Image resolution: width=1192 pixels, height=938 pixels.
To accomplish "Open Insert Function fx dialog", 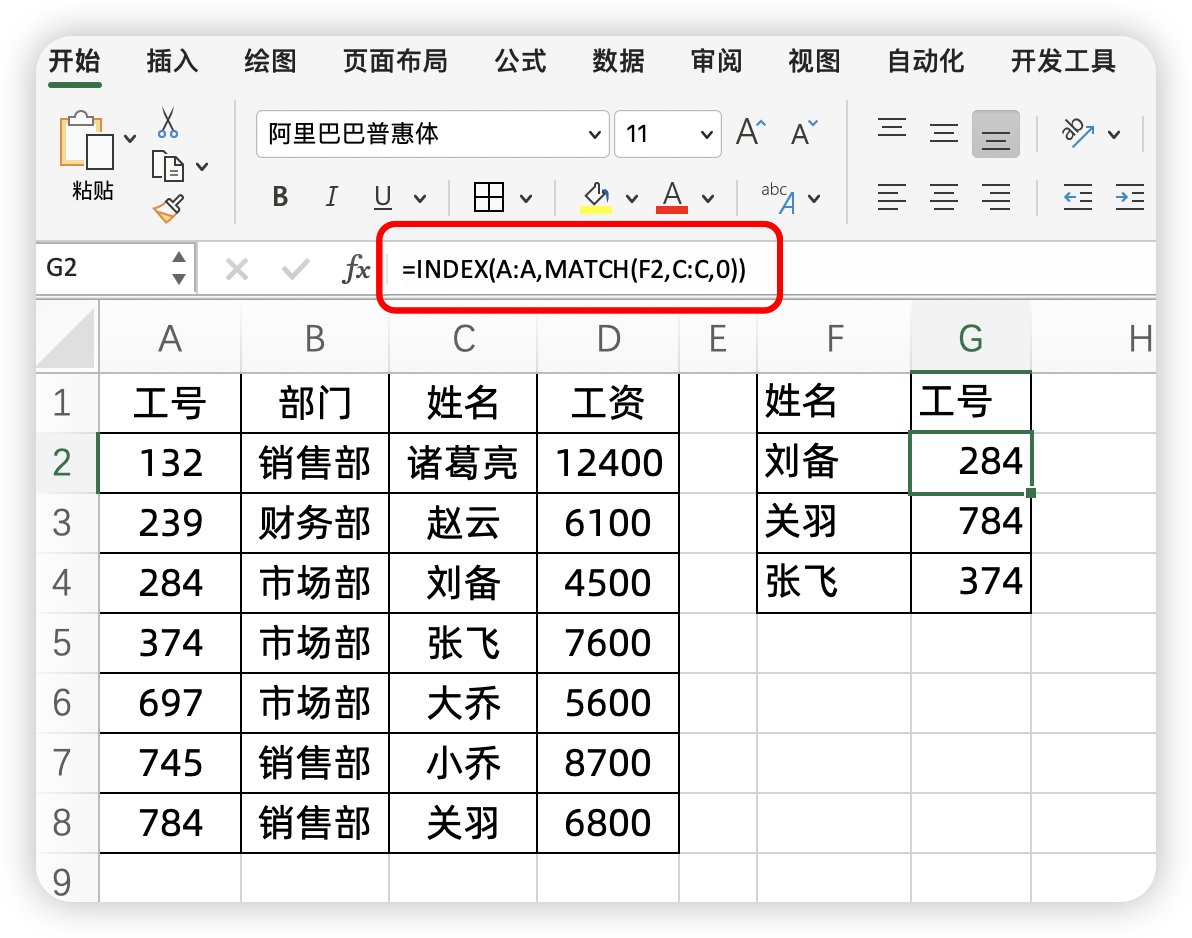I will click(357, 269).
